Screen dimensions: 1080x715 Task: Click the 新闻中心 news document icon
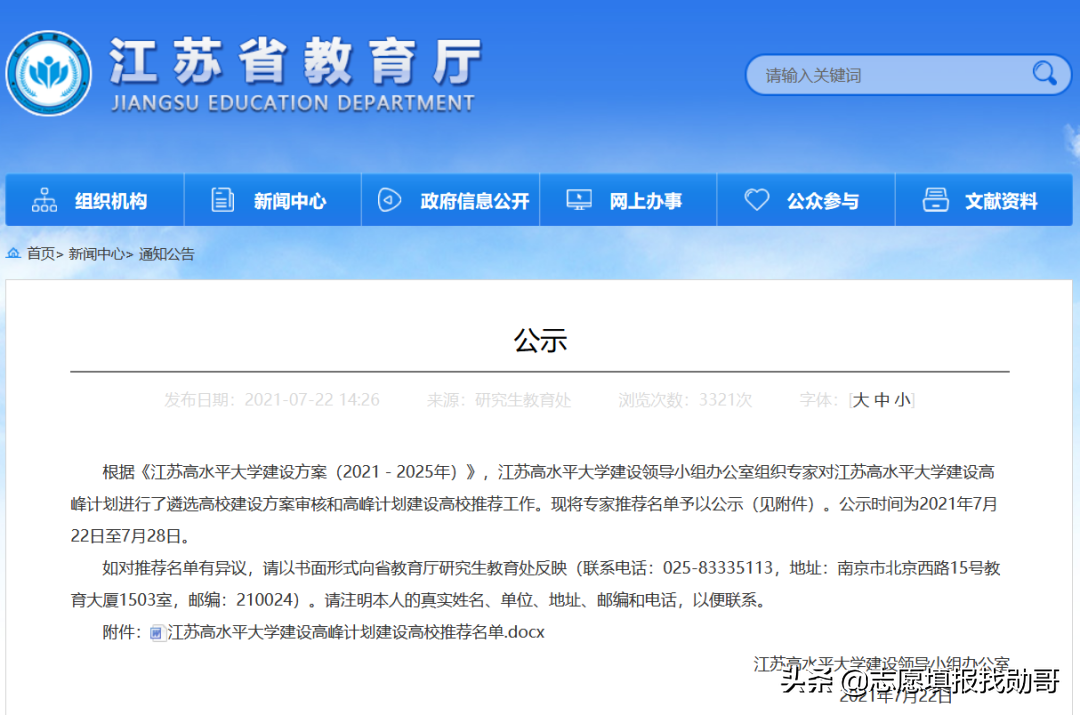[222, 200]
